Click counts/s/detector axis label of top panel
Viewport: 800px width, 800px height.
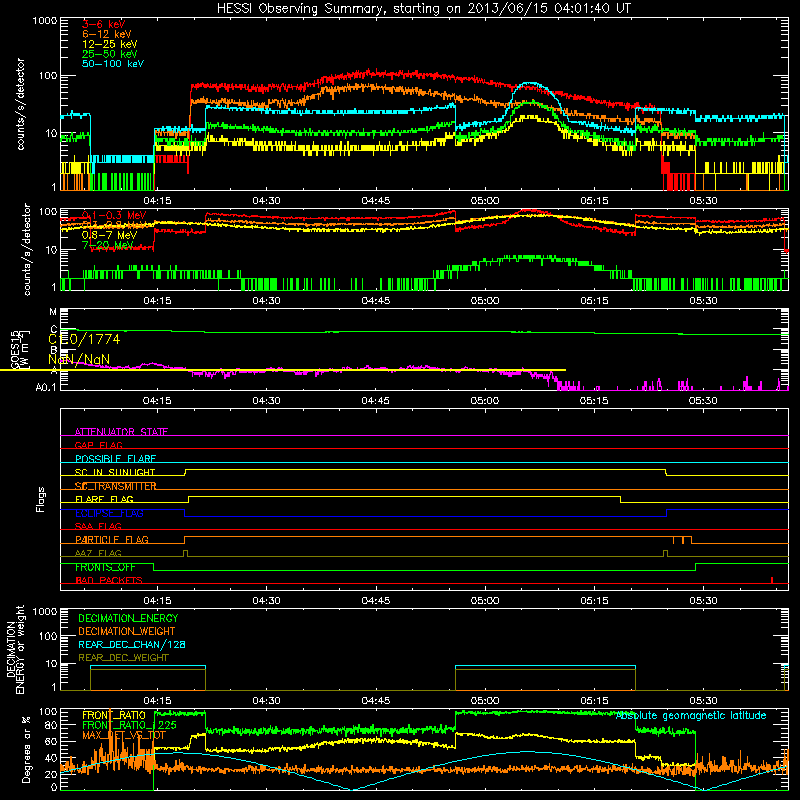click(20, 104)
